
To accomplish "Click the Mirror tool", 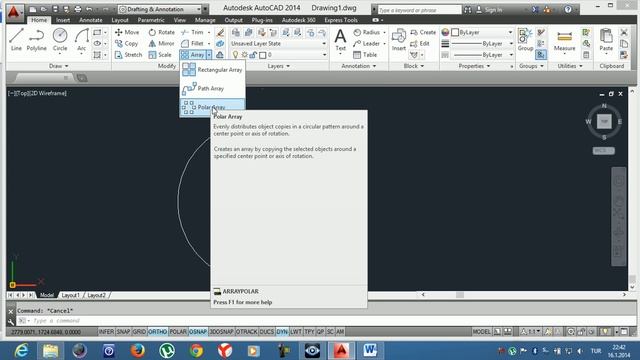I will 162,43.
